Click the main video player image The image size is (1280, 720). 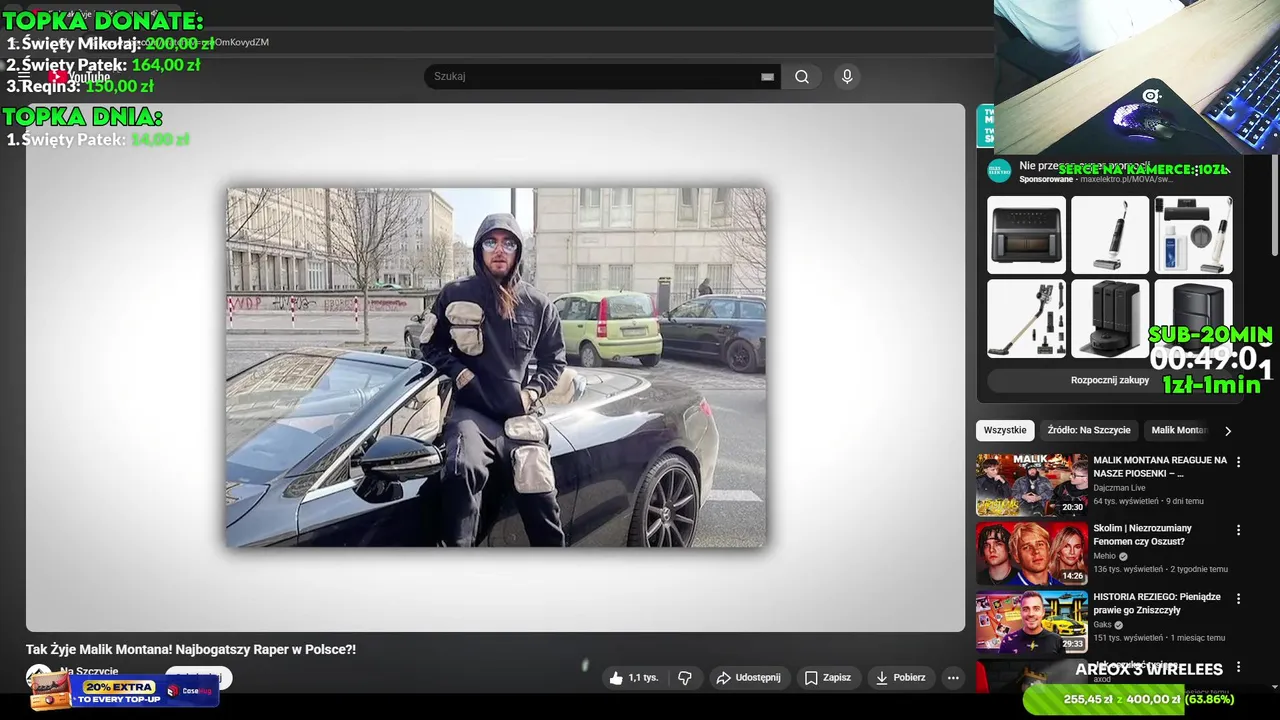(x=496, y=367)
